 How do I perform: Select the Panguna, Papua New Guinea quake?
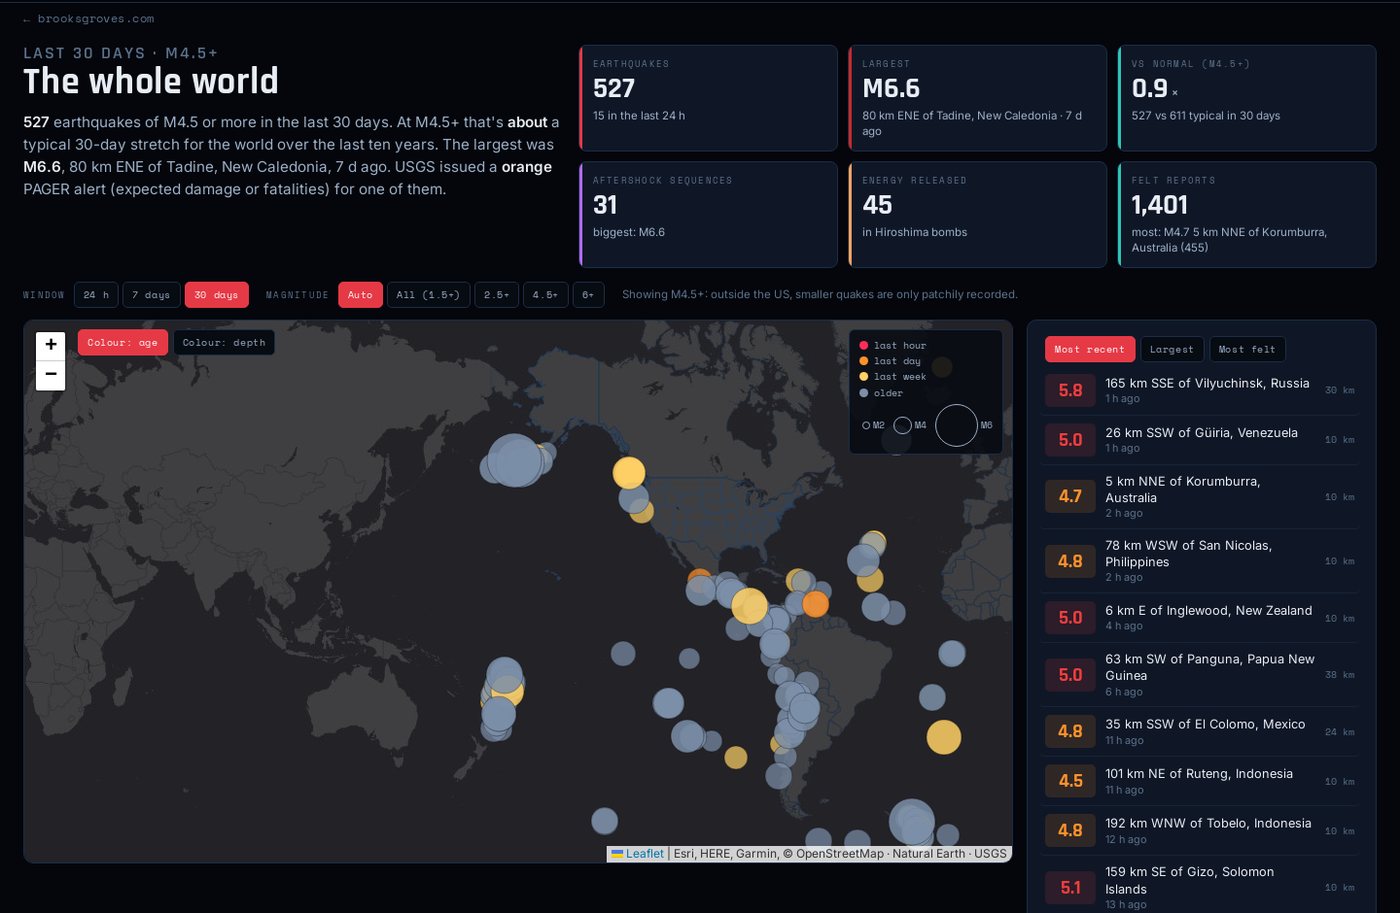[1201, 675]
